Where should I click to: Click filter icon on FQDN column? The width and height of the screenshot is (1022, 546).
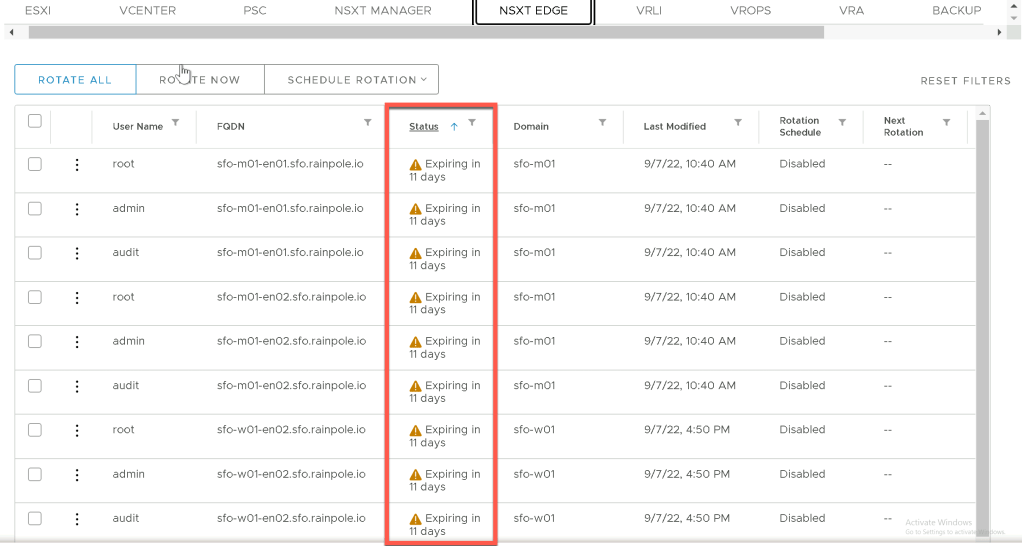click(367, 123)
